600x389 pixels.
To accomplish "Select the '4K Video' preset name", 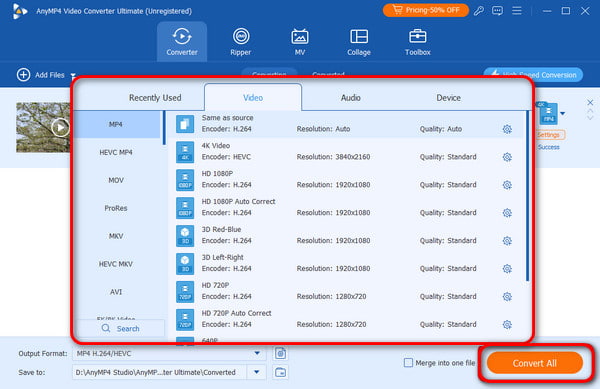I will tap(216, 146).
